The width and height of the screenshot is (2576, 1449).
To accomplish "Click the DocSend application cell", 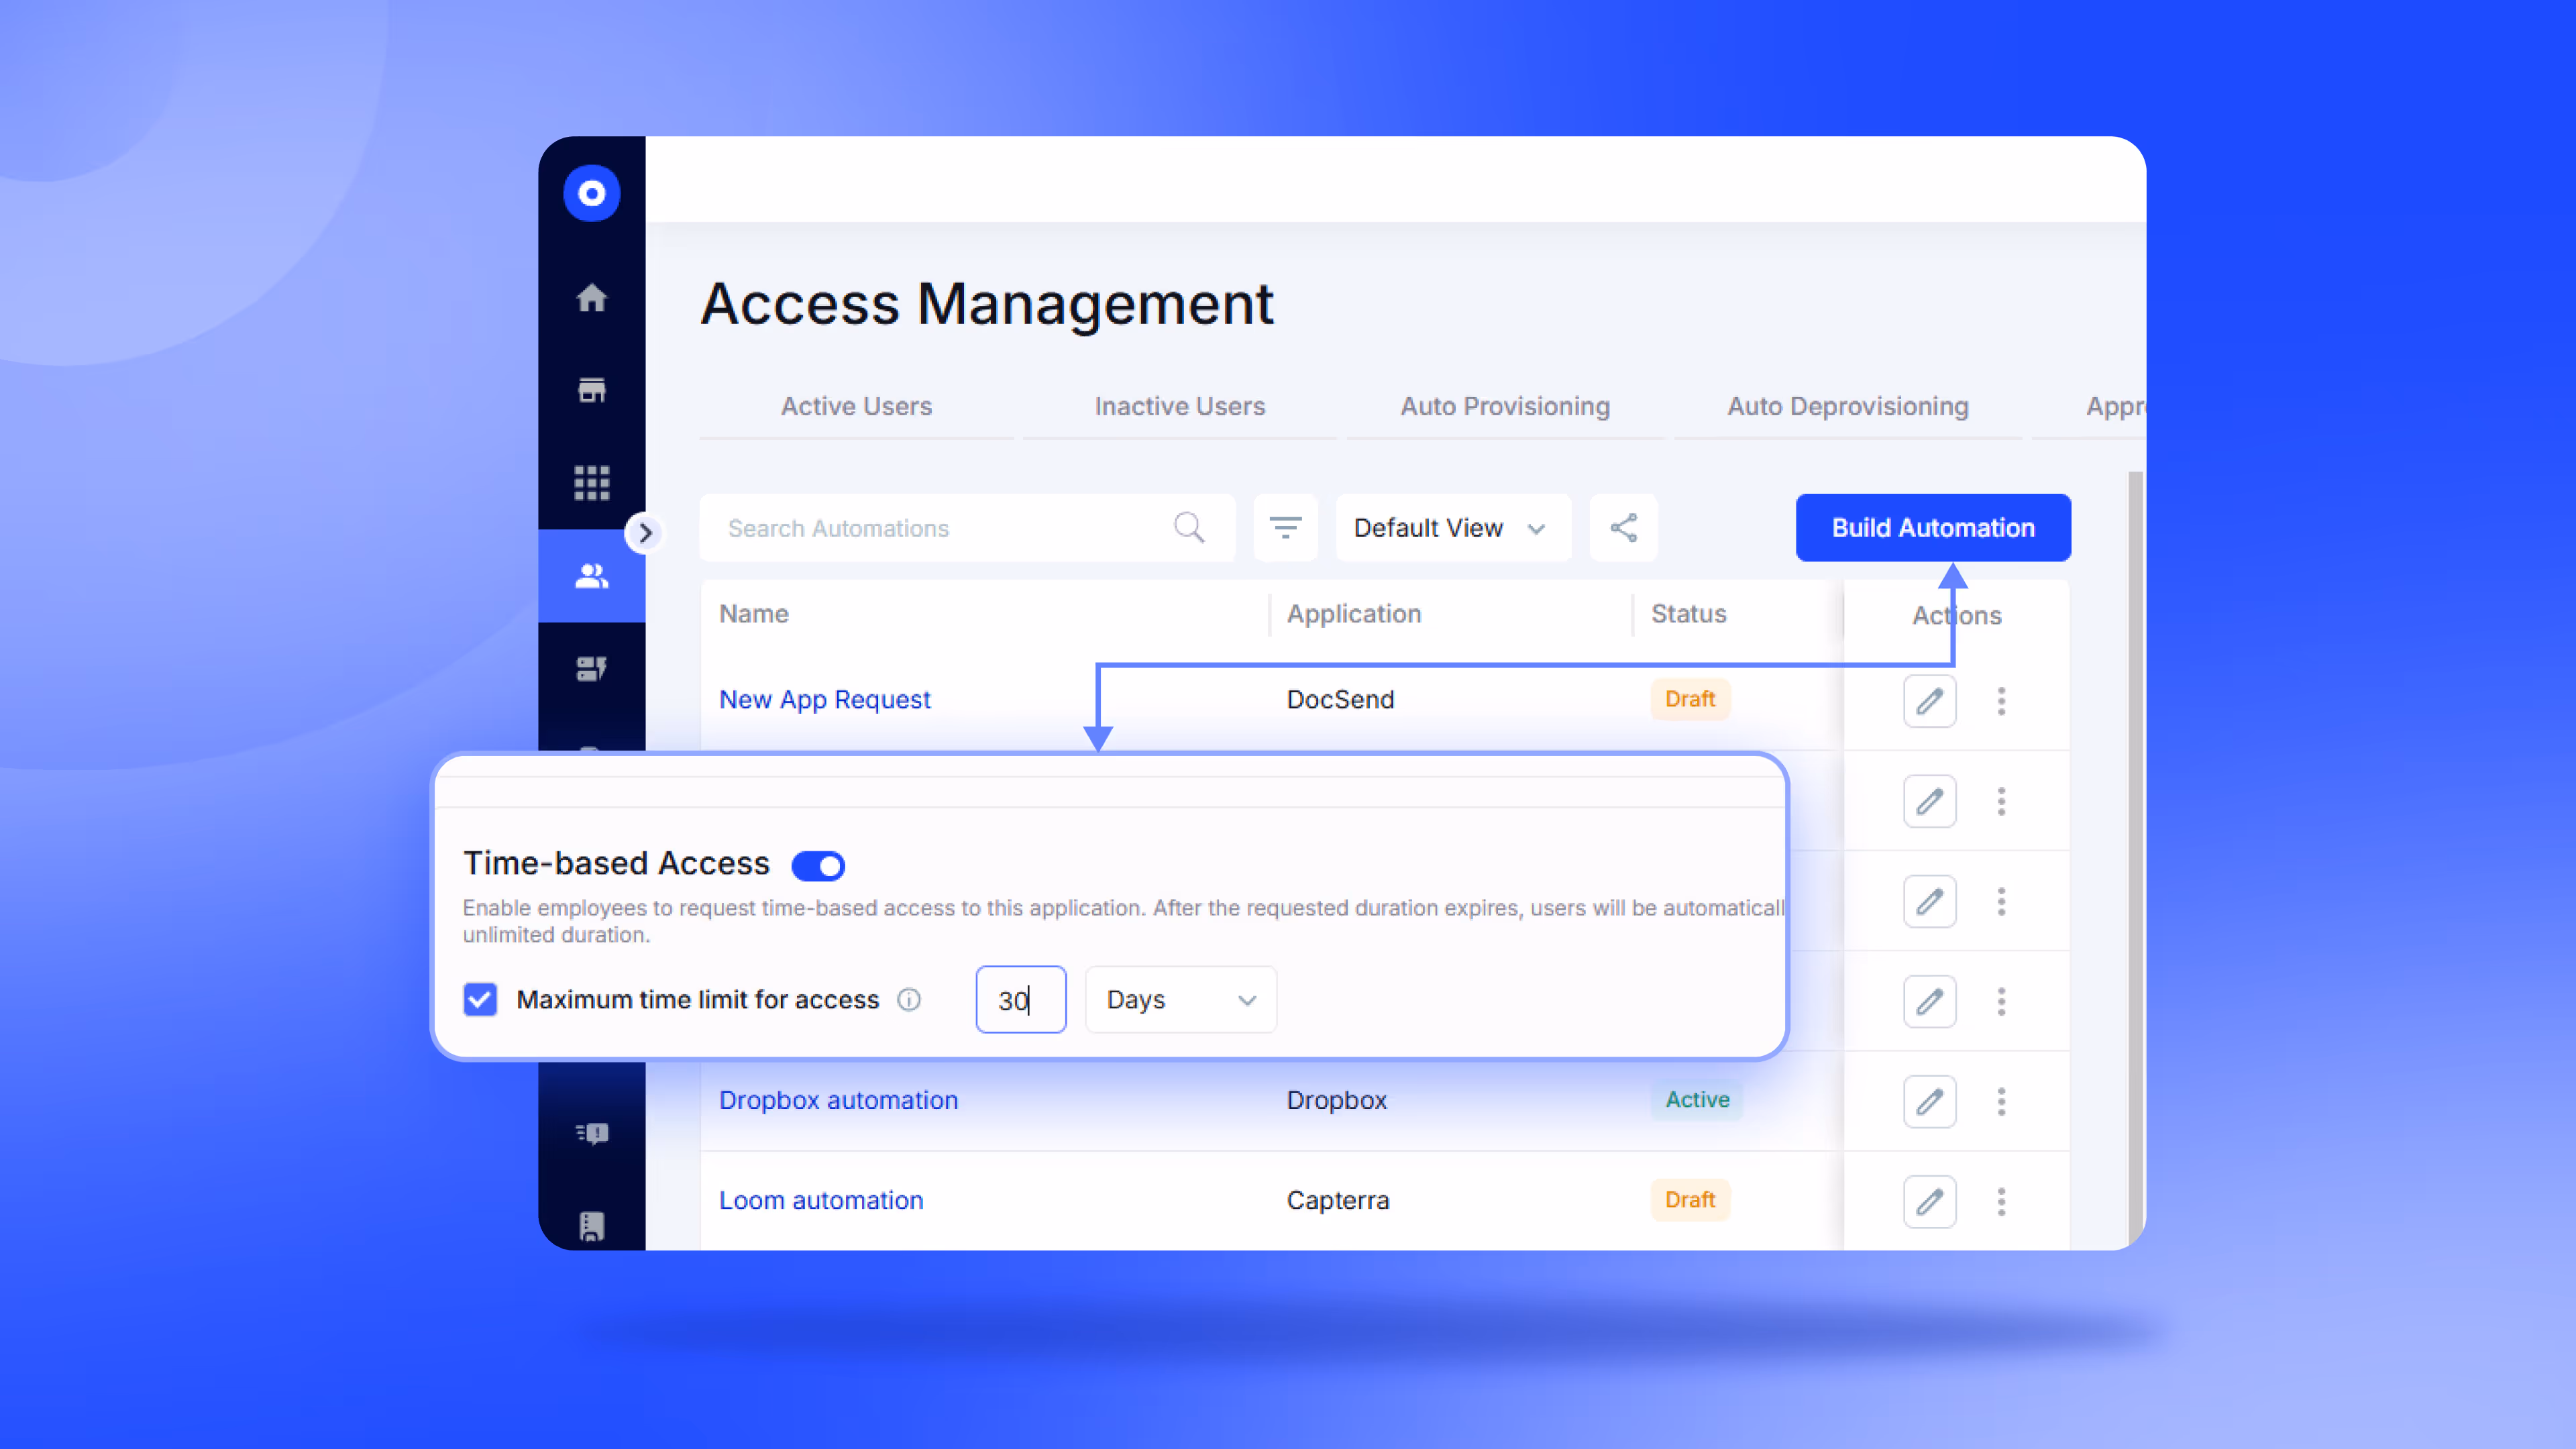I will 1340,699.
